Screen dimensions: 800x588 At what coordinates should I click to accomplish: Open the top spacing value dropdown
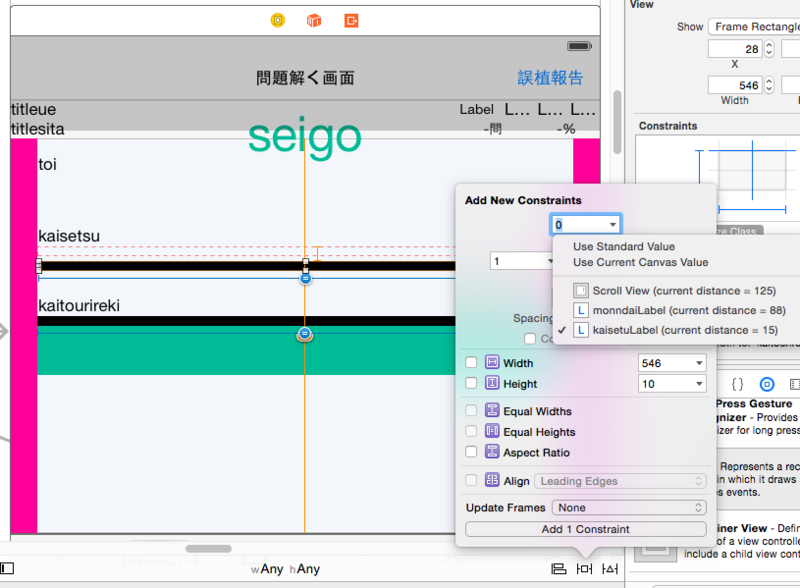point(612,225)
